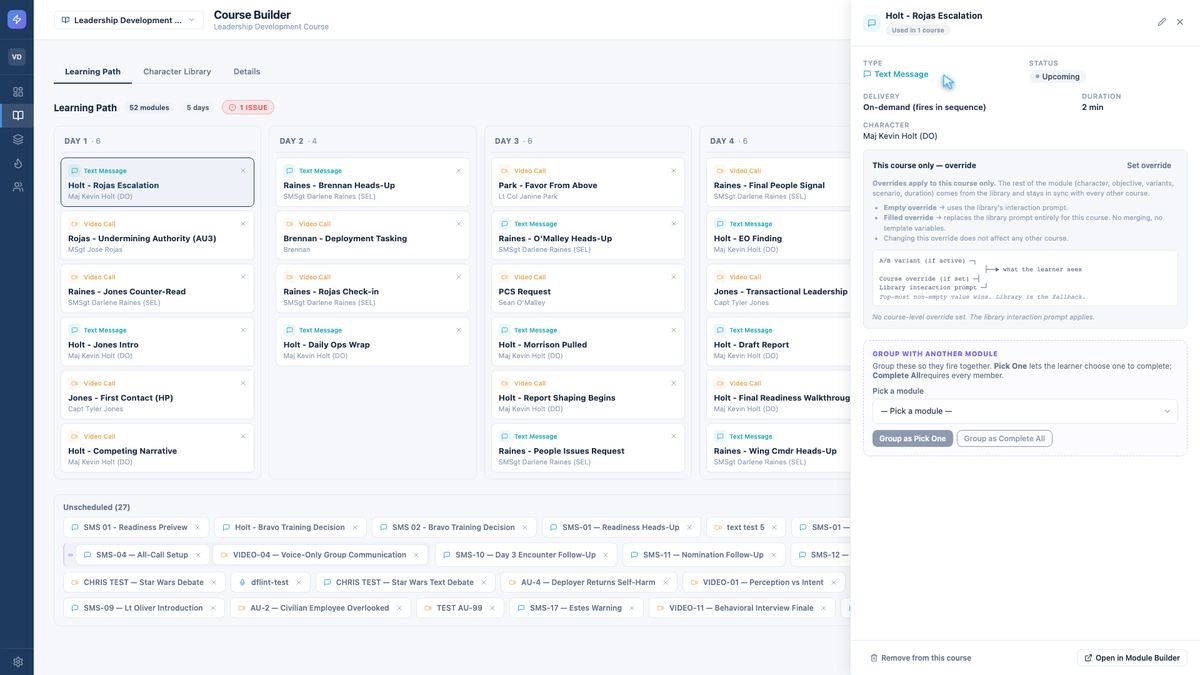Switch to the Learning Path tab
This screenshot has width=1200, height=675.
[x=93, y=72]
